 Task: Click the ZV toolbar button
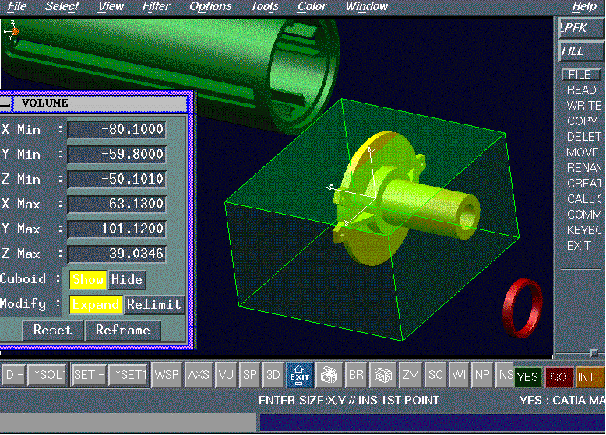click(410, 374)
